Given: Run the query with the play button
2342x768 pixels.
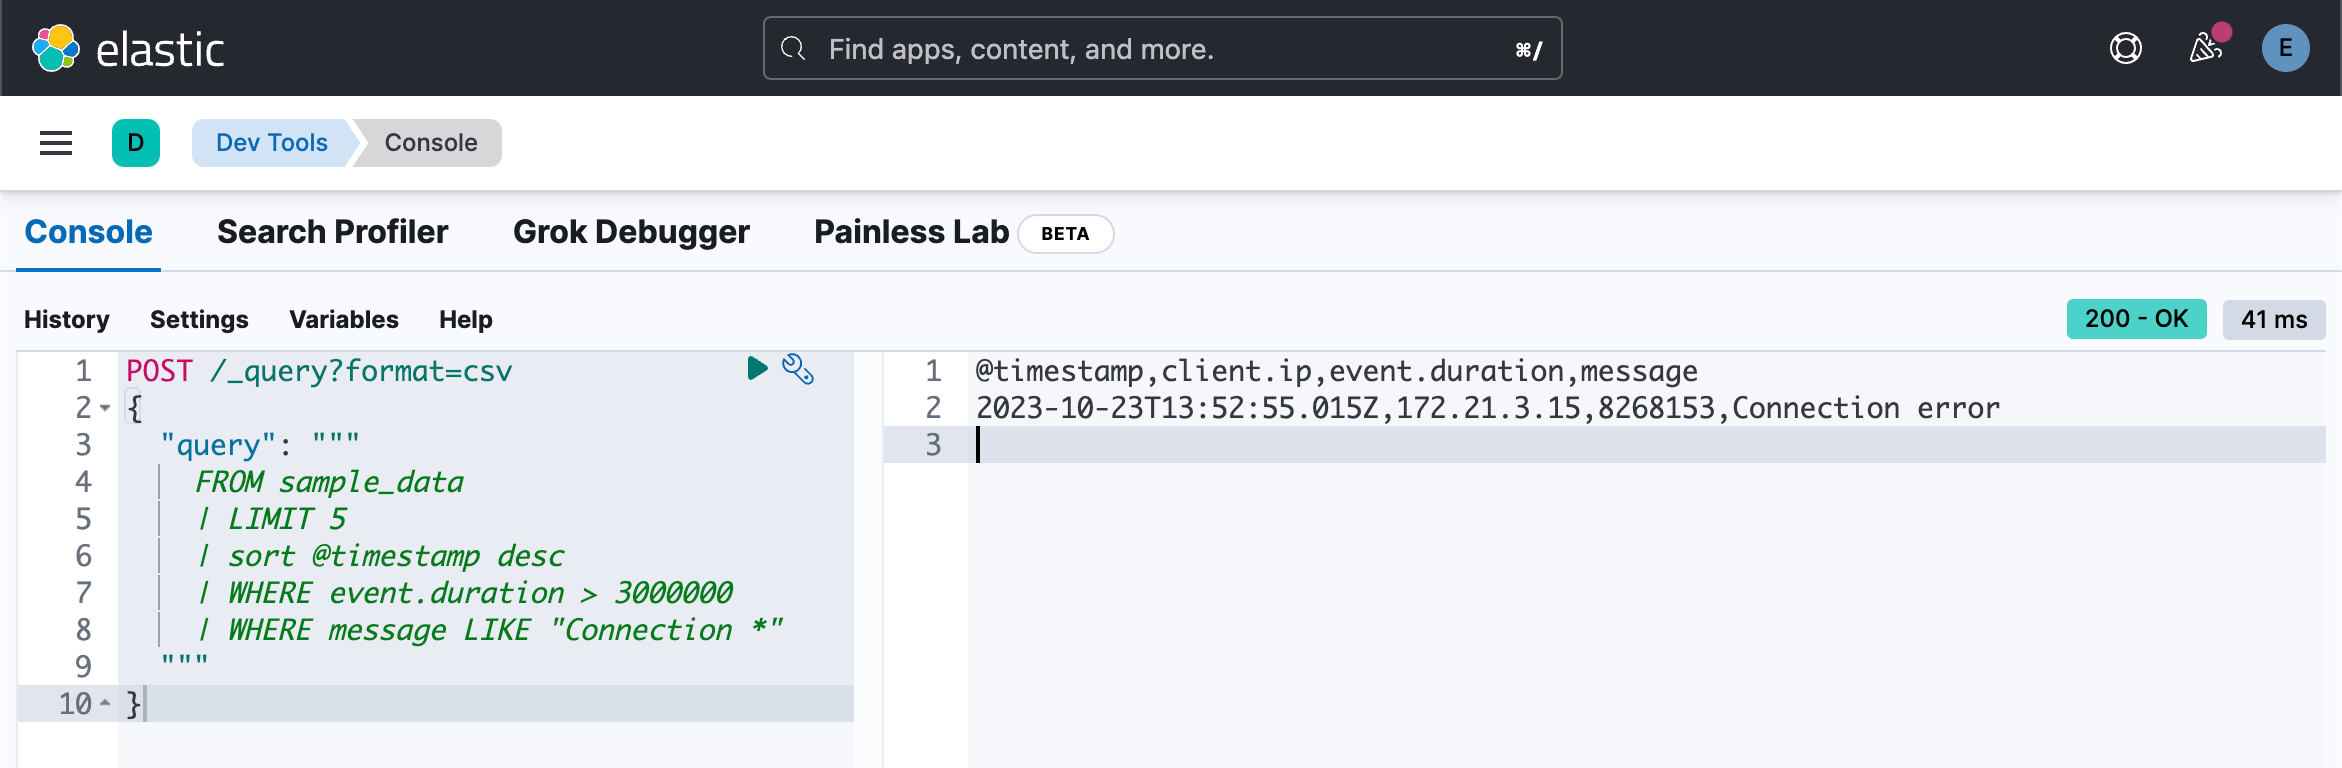Looking at the screenshot, I should [757, 369].
